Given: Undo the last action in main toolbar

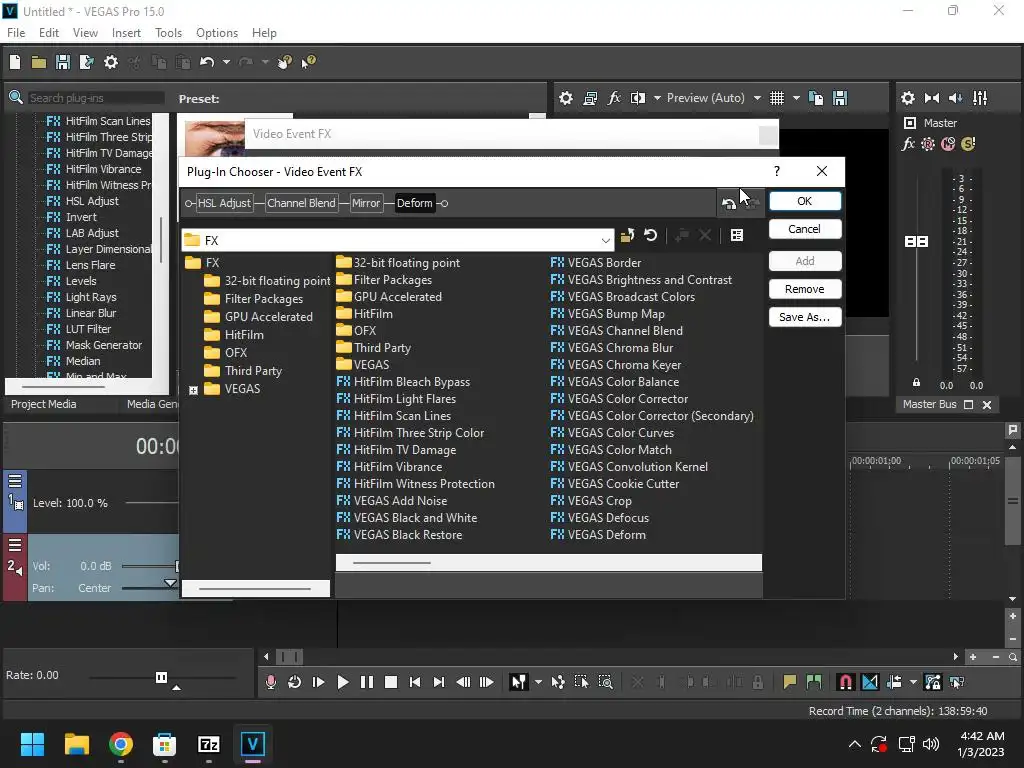Looking at the screenshot, I should tap(207, 62).
